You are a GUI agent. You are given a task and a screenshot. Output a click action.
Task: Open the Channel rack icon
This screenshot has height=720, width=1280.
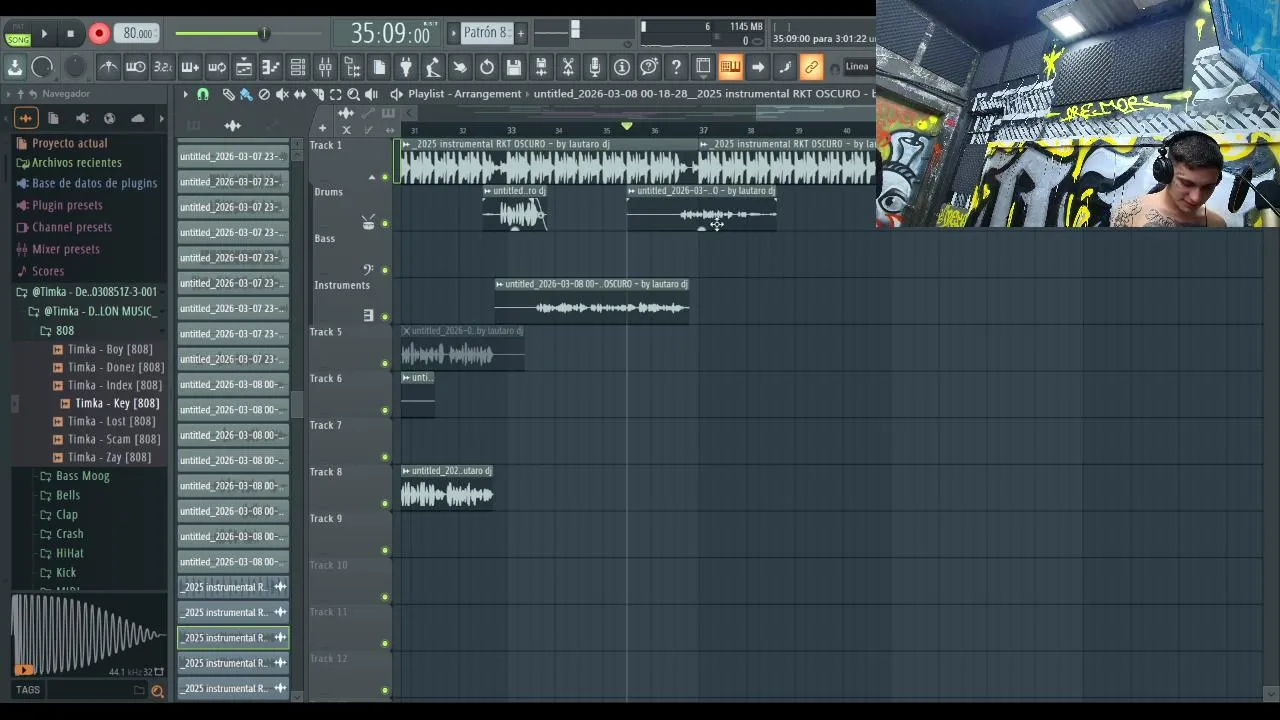298,67
